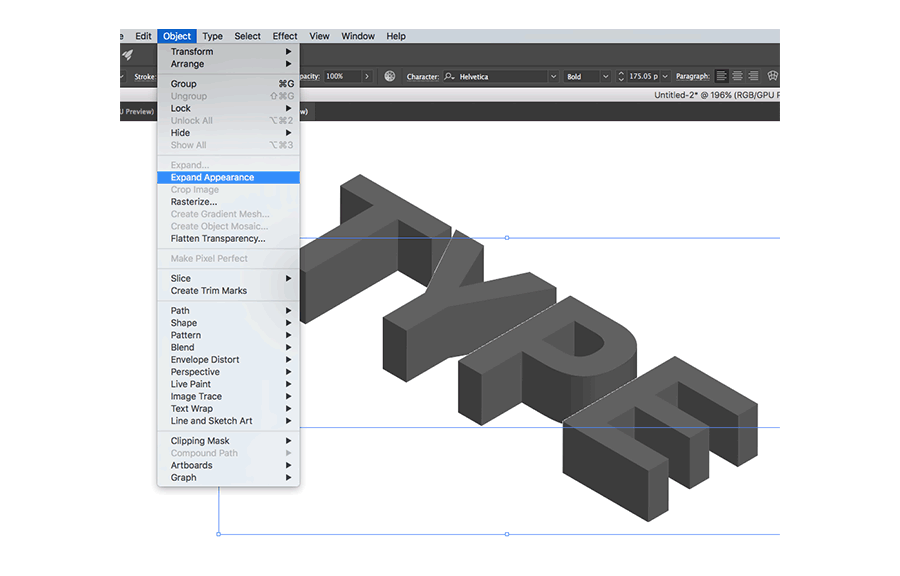This screenshot has width=900, height=576.
Task: Close the open Object menu
Action: point(177,36)
